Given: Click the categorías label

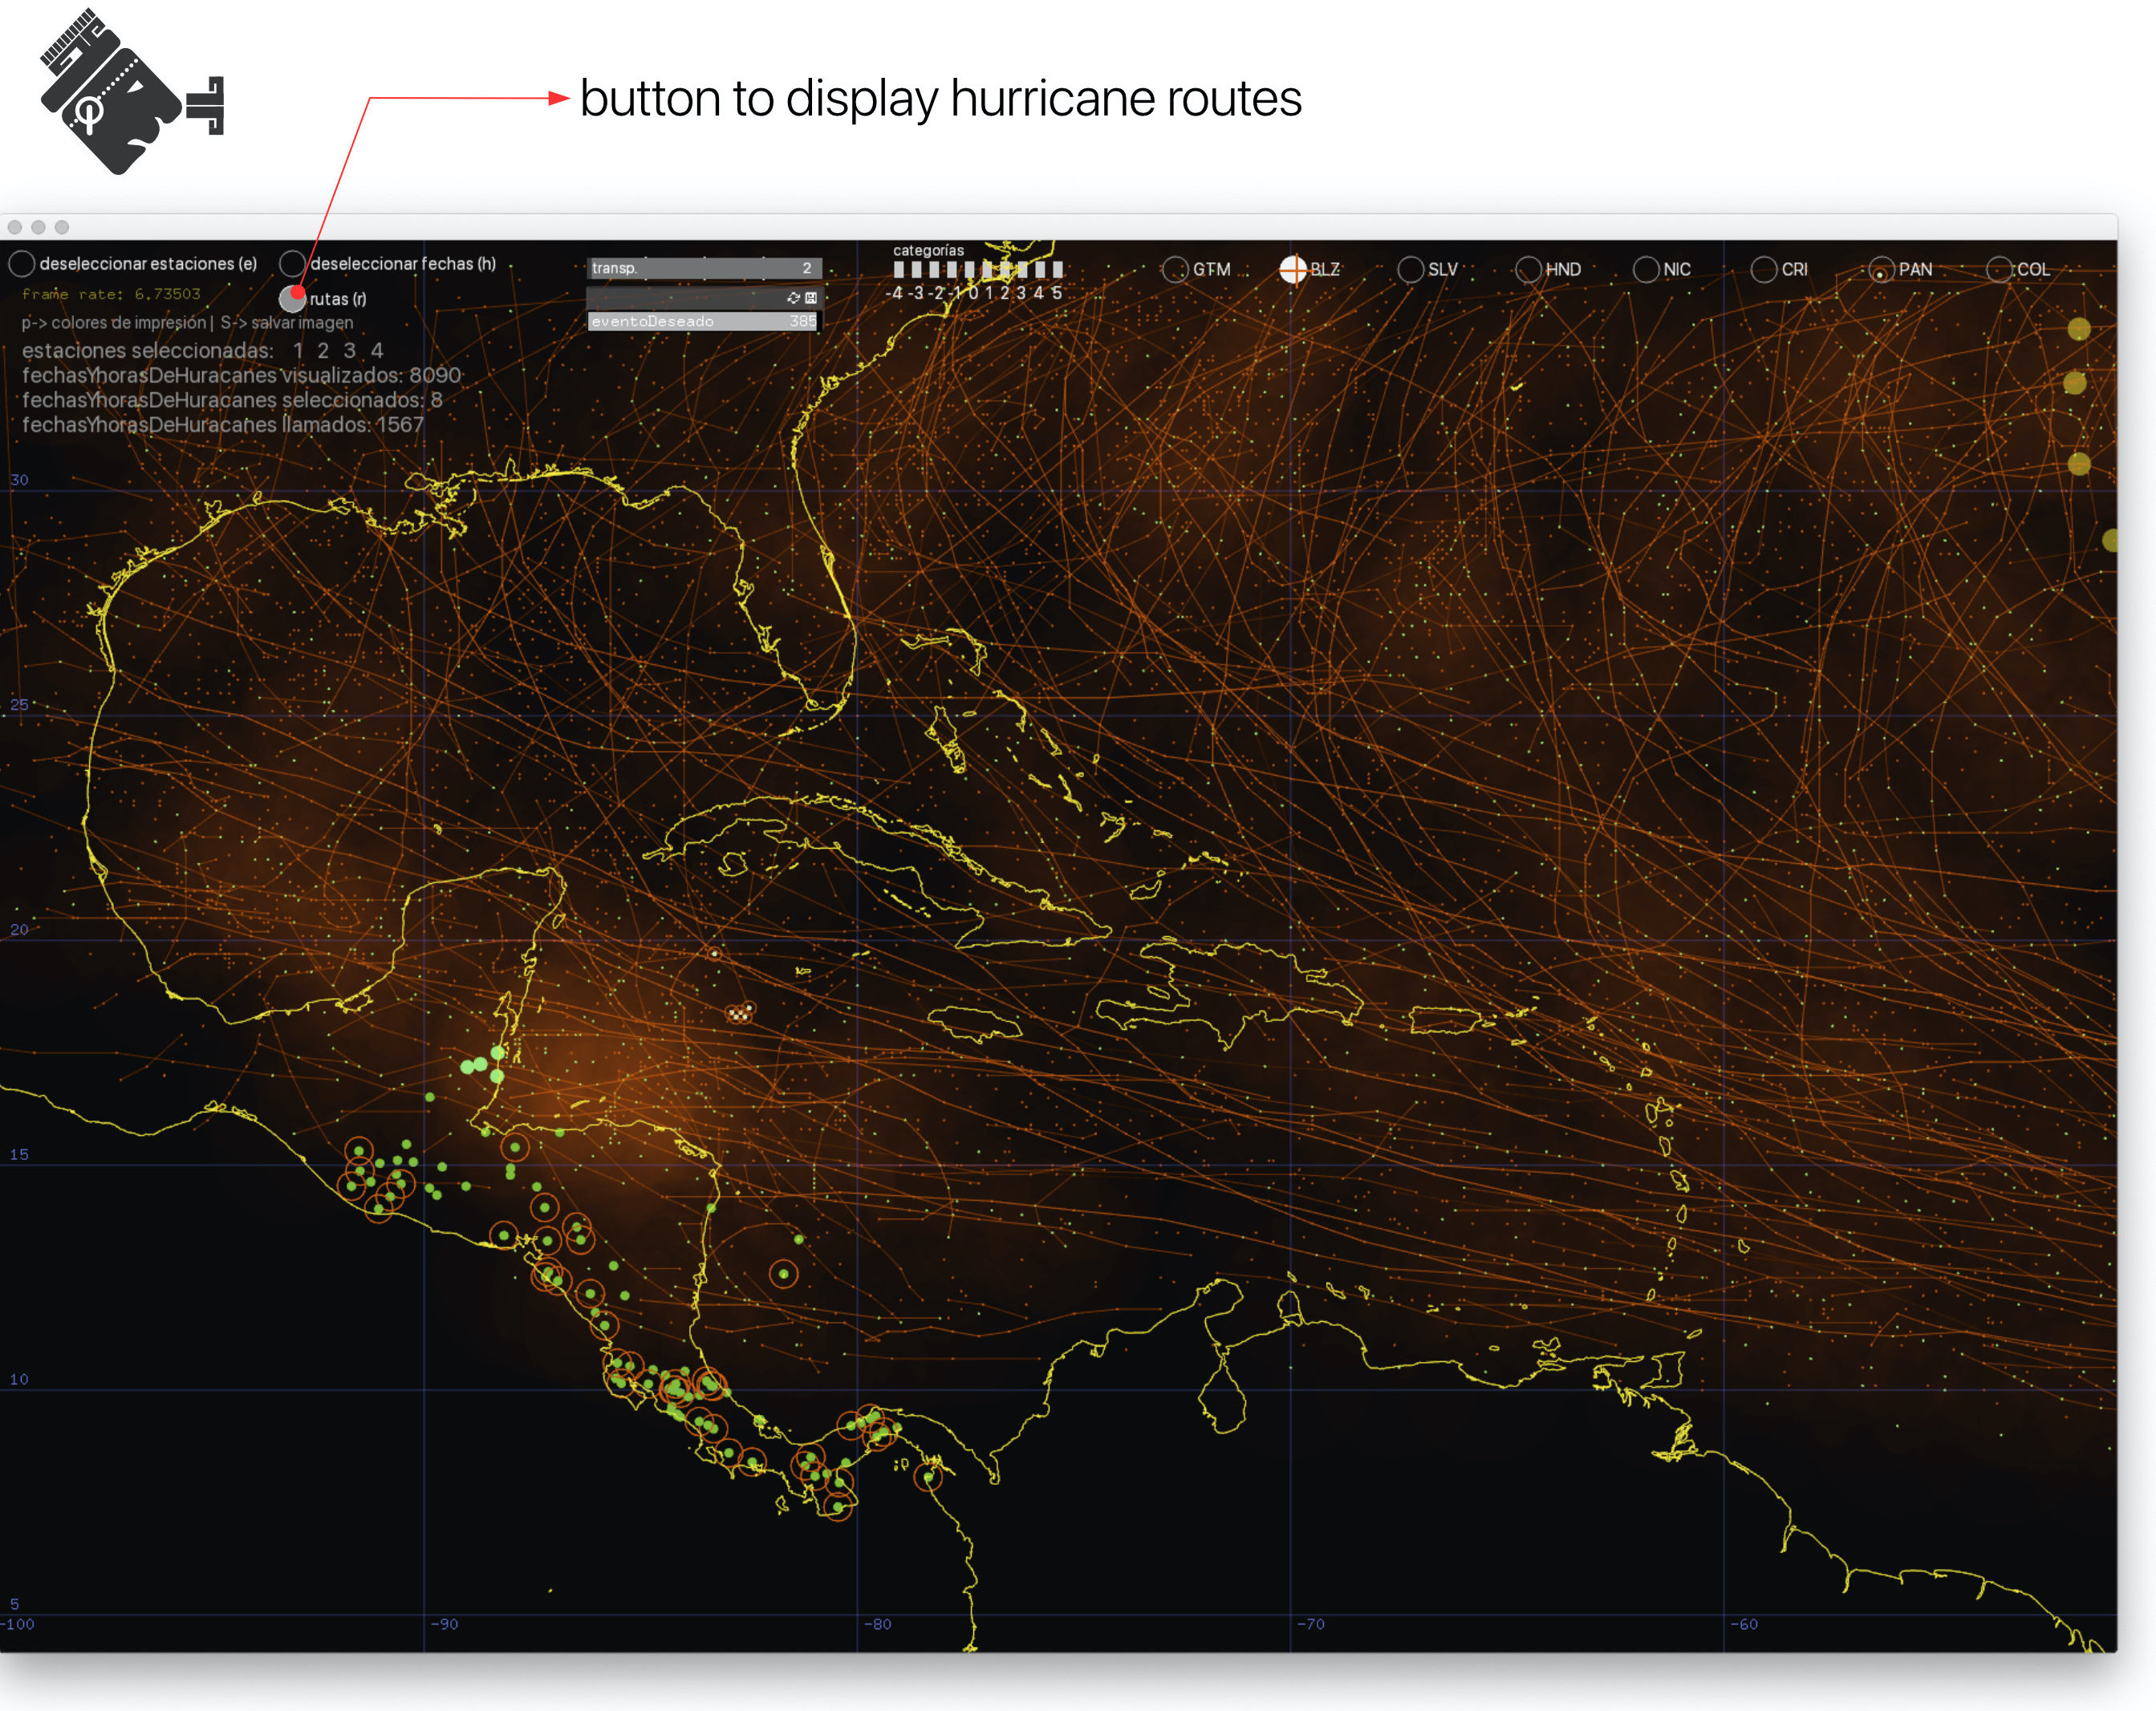Looking at the screenshot, I should (x=928, y=250).
